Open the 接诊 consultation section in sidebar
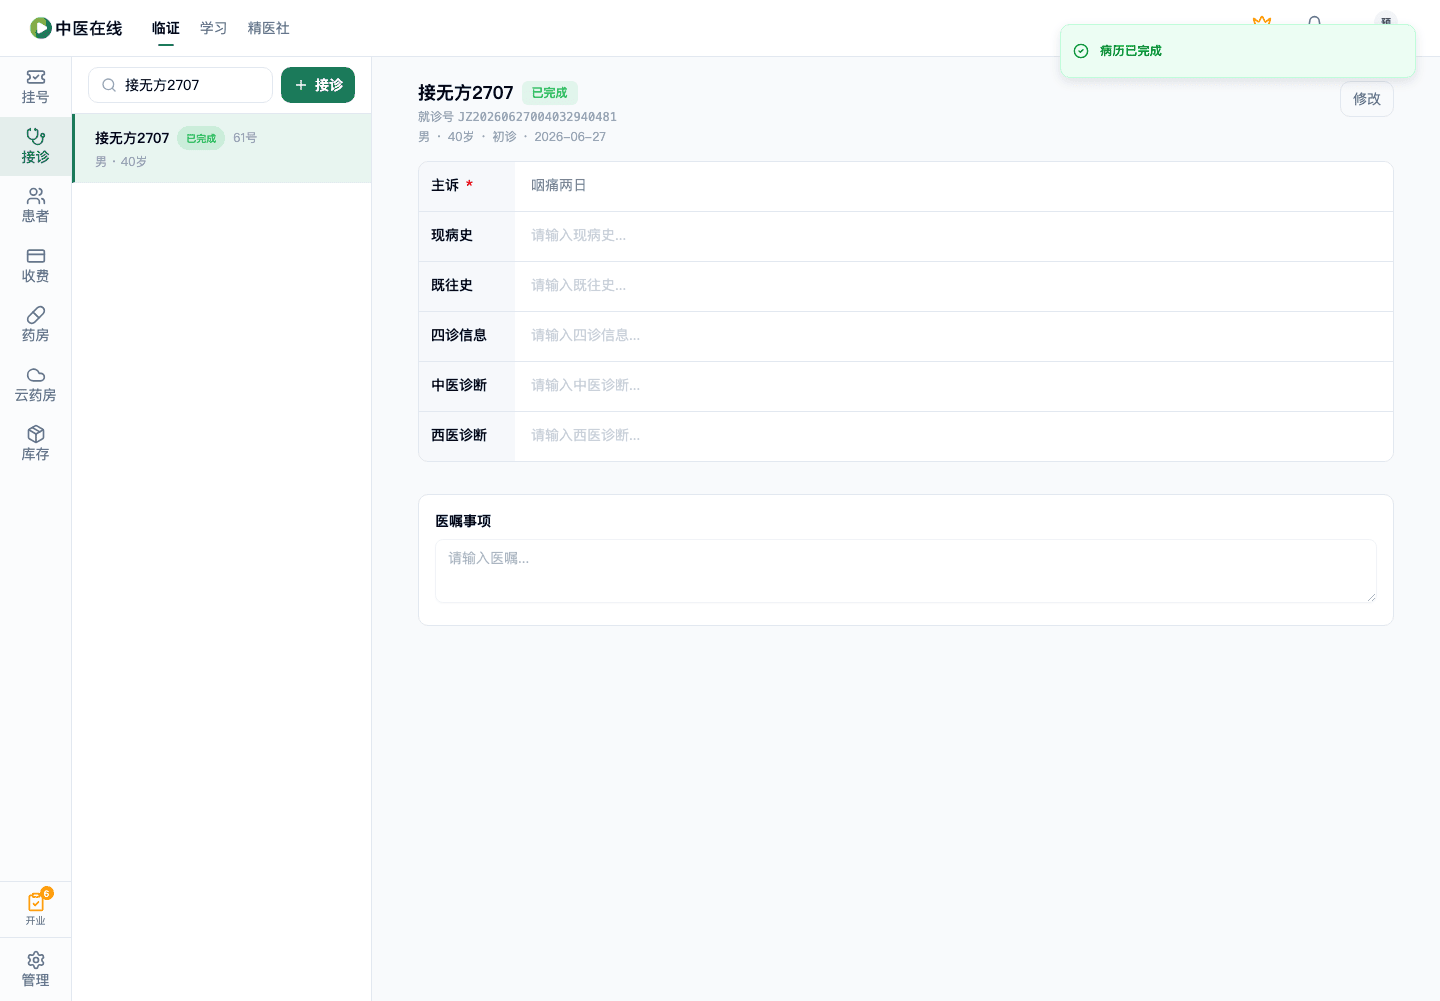This screenshot has width=1440, height=1001. [x=35, y=147]
